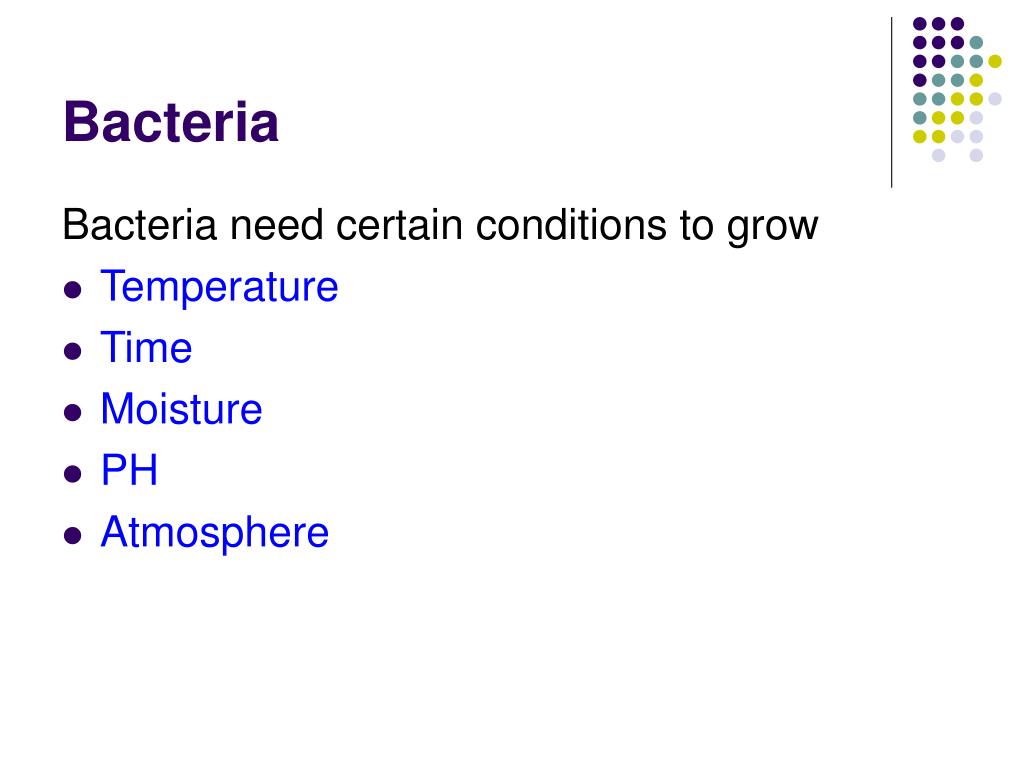The height and width of the screenshot is (768, 1024).
Task: Click the bottom-left lavender dot in grid
Action: pyautogui.click(x=938, y=155)
